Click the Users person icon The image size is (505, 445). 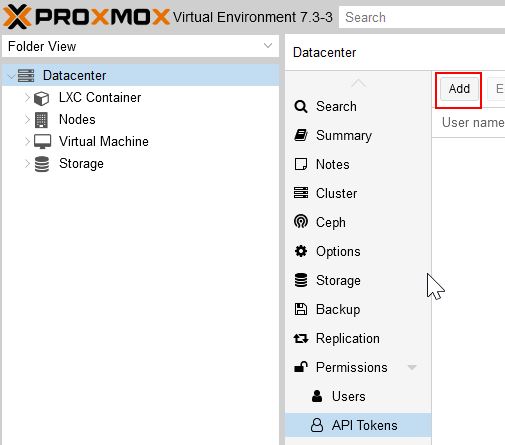coord(317,396)
